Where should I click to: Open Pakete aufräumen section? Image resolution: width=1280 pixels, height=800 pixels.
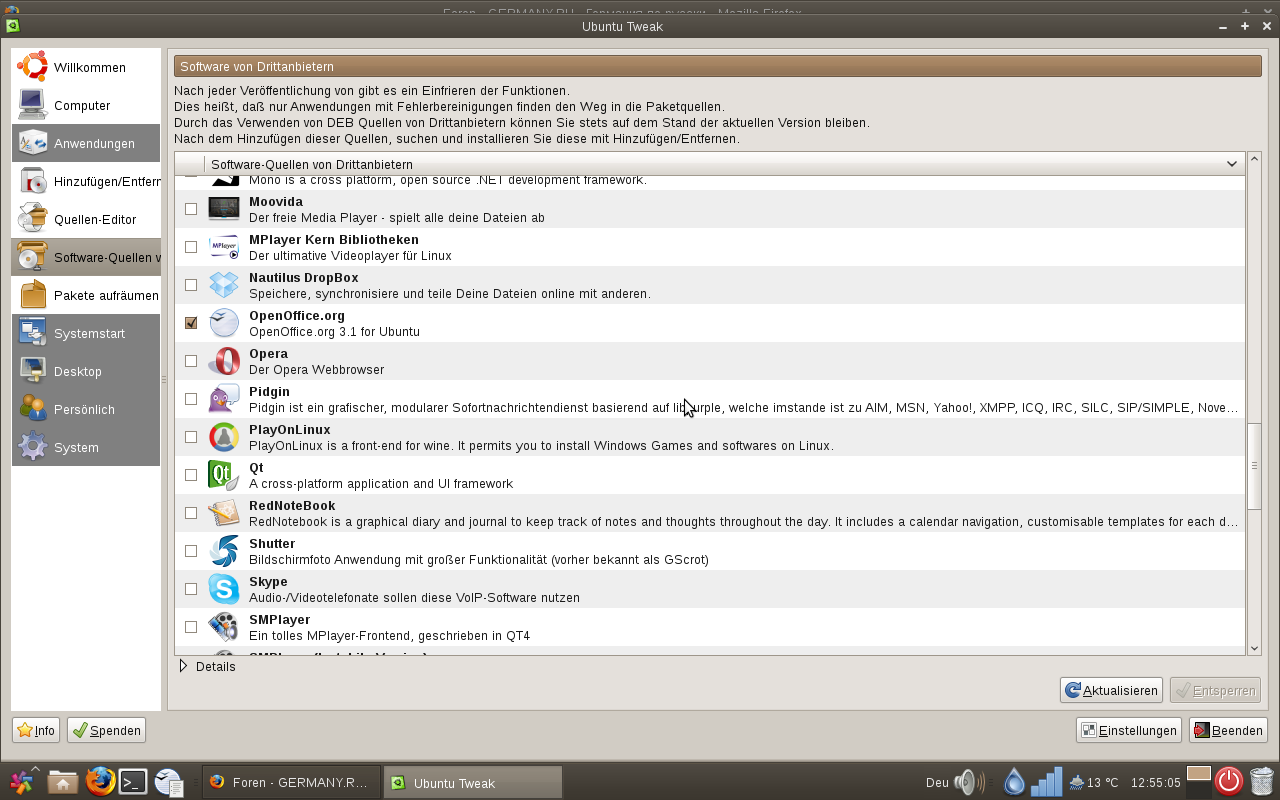(86, 295)
